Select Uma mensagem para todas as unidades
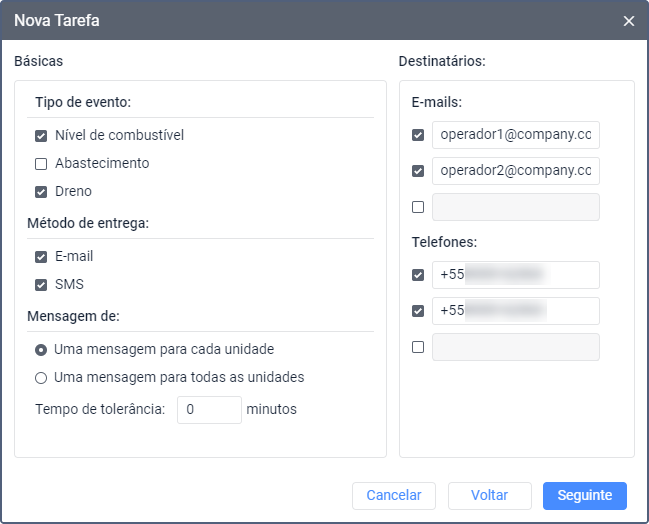 pyautogui.click(x=41, y=378)
